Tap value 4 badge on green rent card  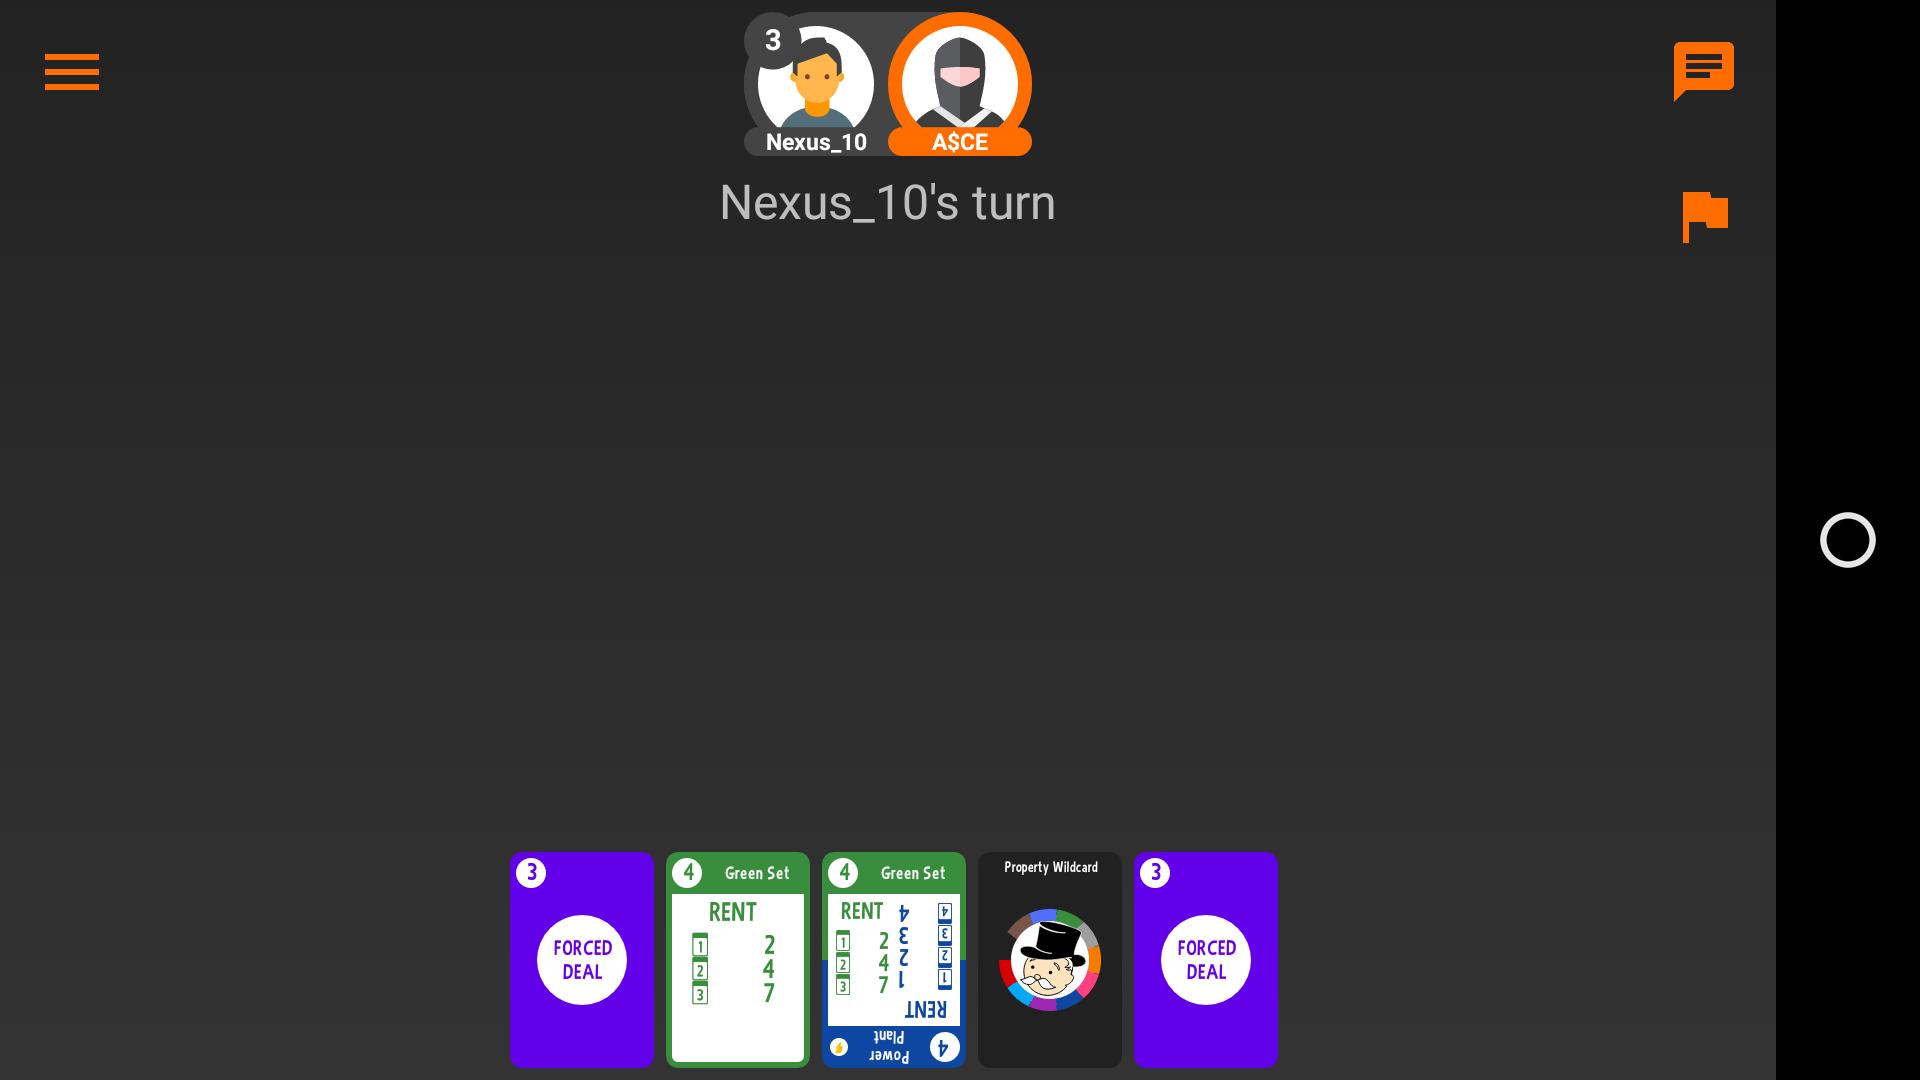(x=687, y=873)
